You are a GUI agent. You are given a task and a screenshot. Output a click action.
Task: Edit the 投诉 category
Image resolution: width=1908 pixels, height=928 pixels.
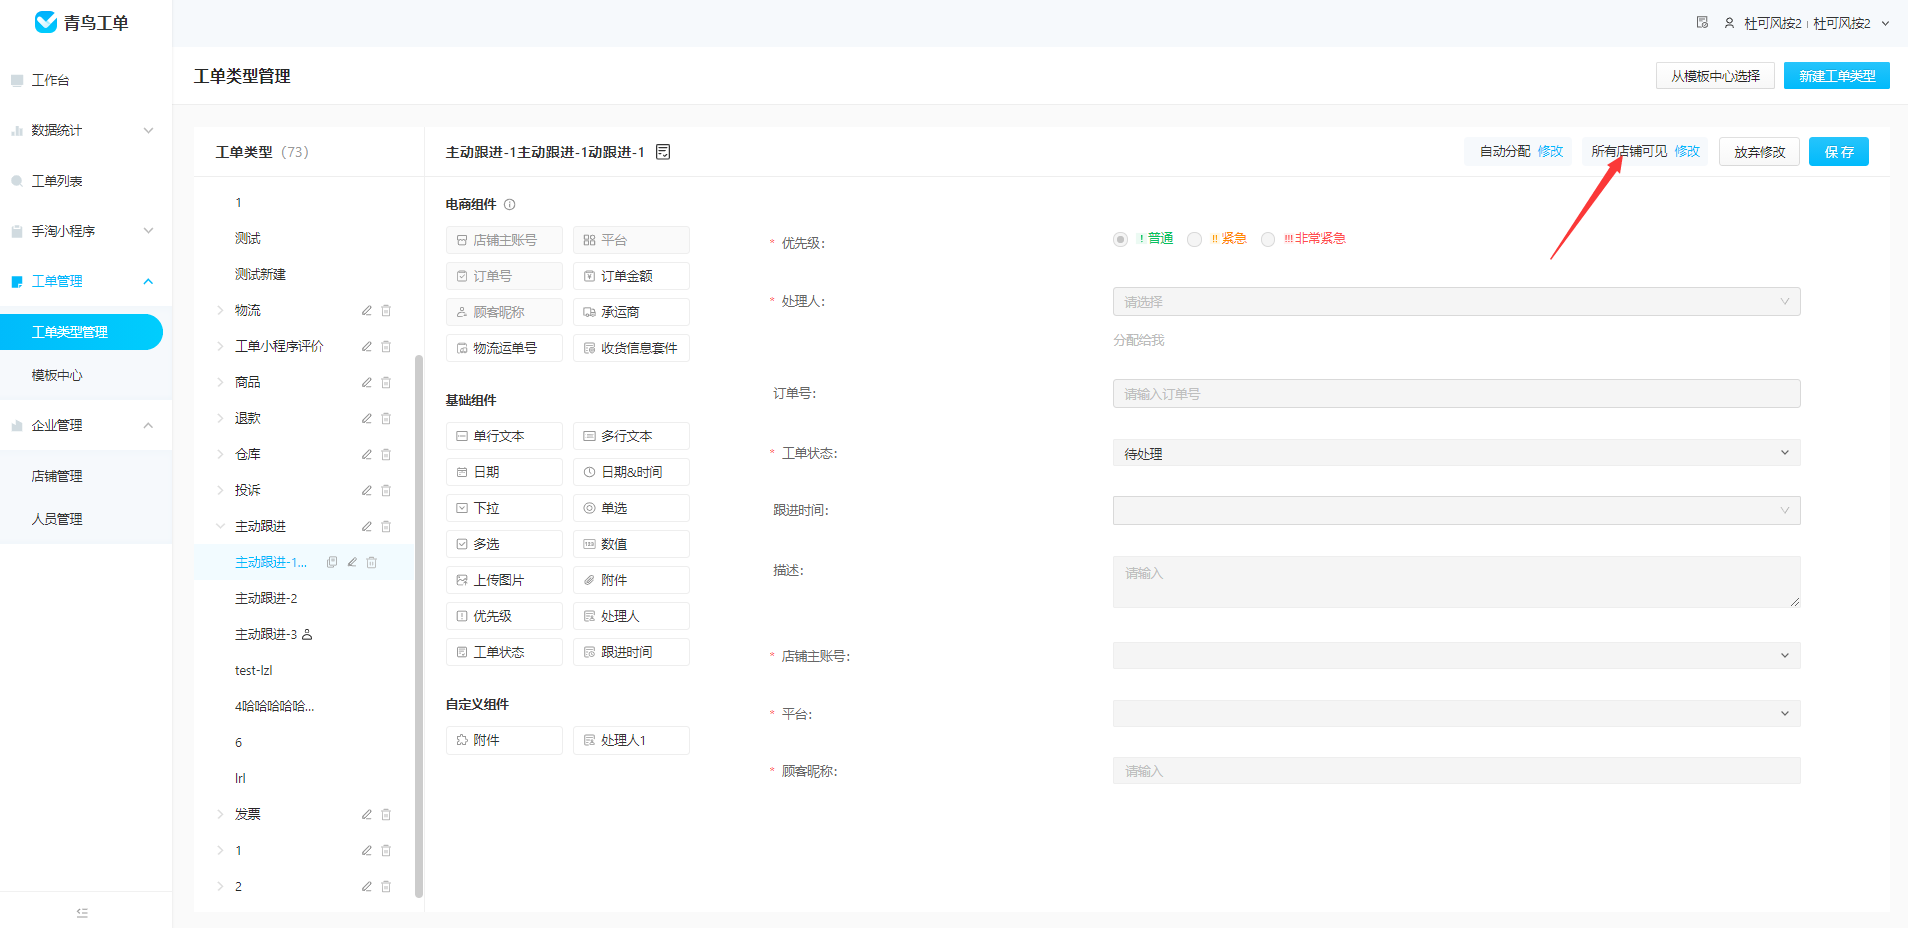tap(367, 491)
